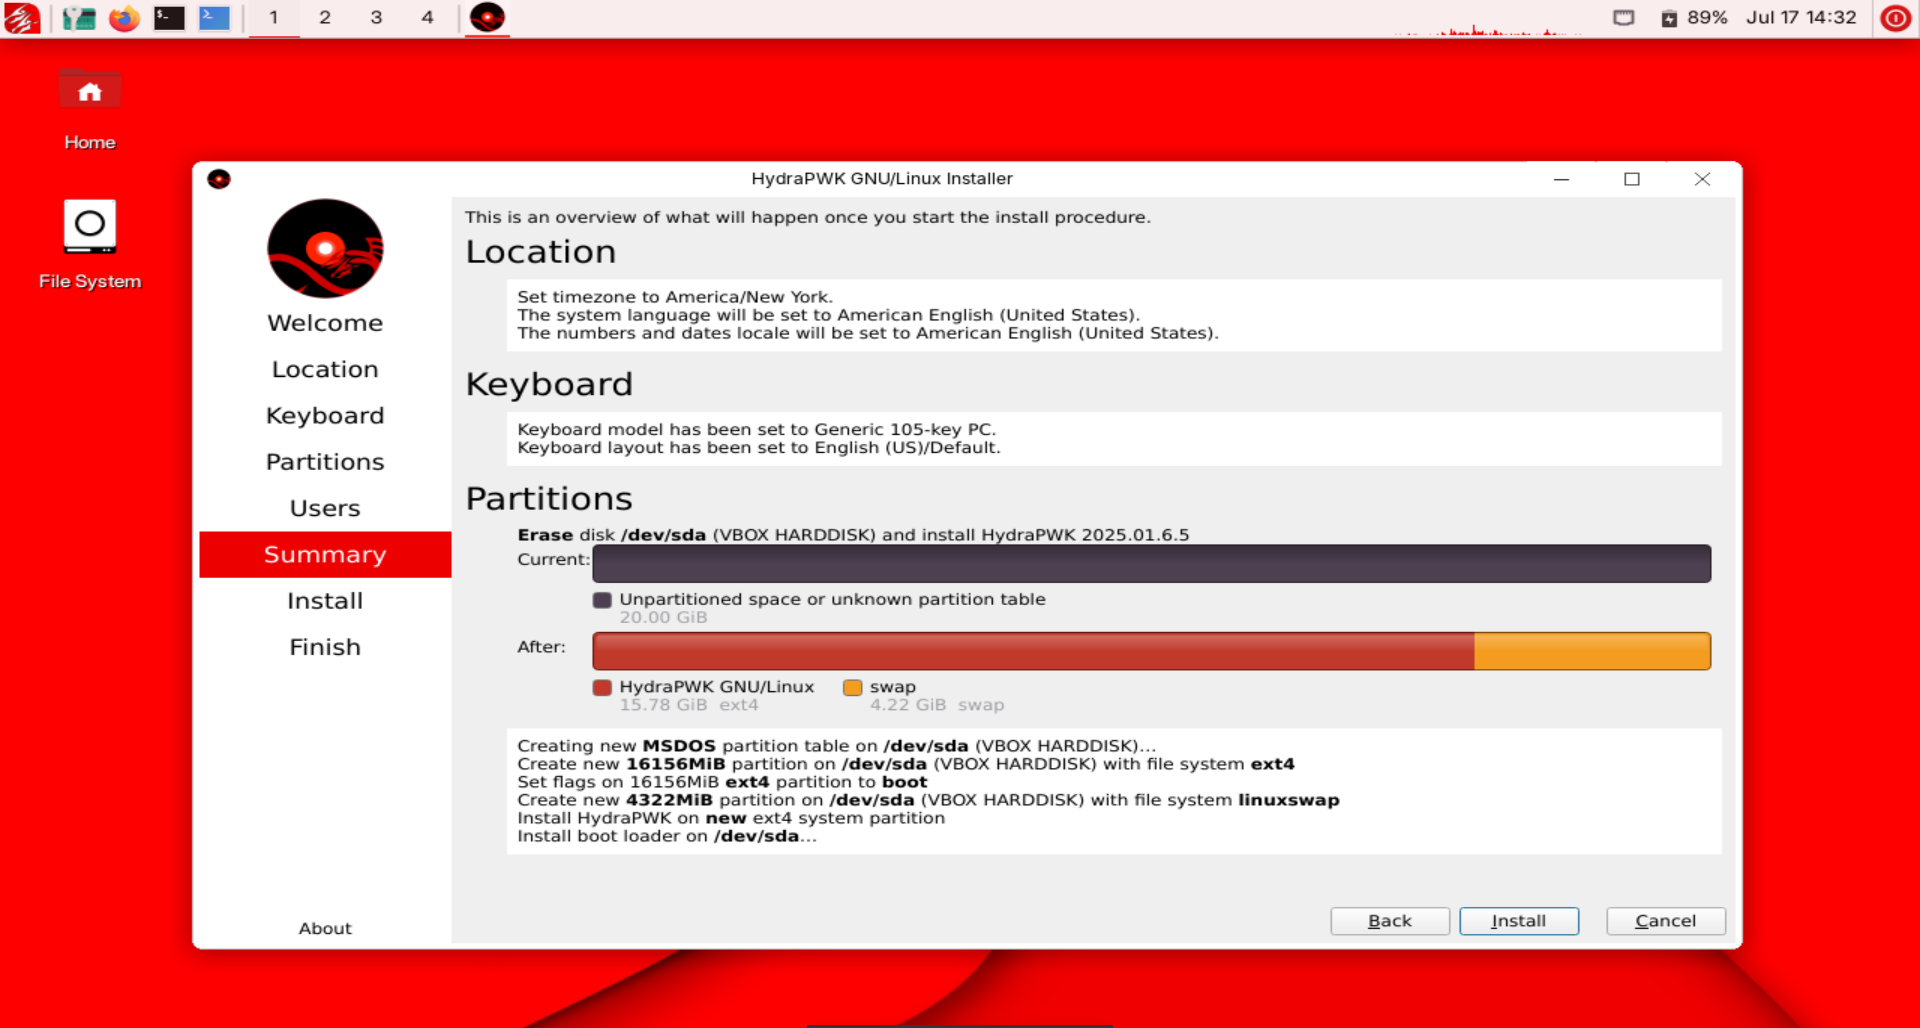Image resolution: width=1920 pixels, height=1028 pixels.
Task: Launch the password manager from panel
Action: (x=78, y=18)
